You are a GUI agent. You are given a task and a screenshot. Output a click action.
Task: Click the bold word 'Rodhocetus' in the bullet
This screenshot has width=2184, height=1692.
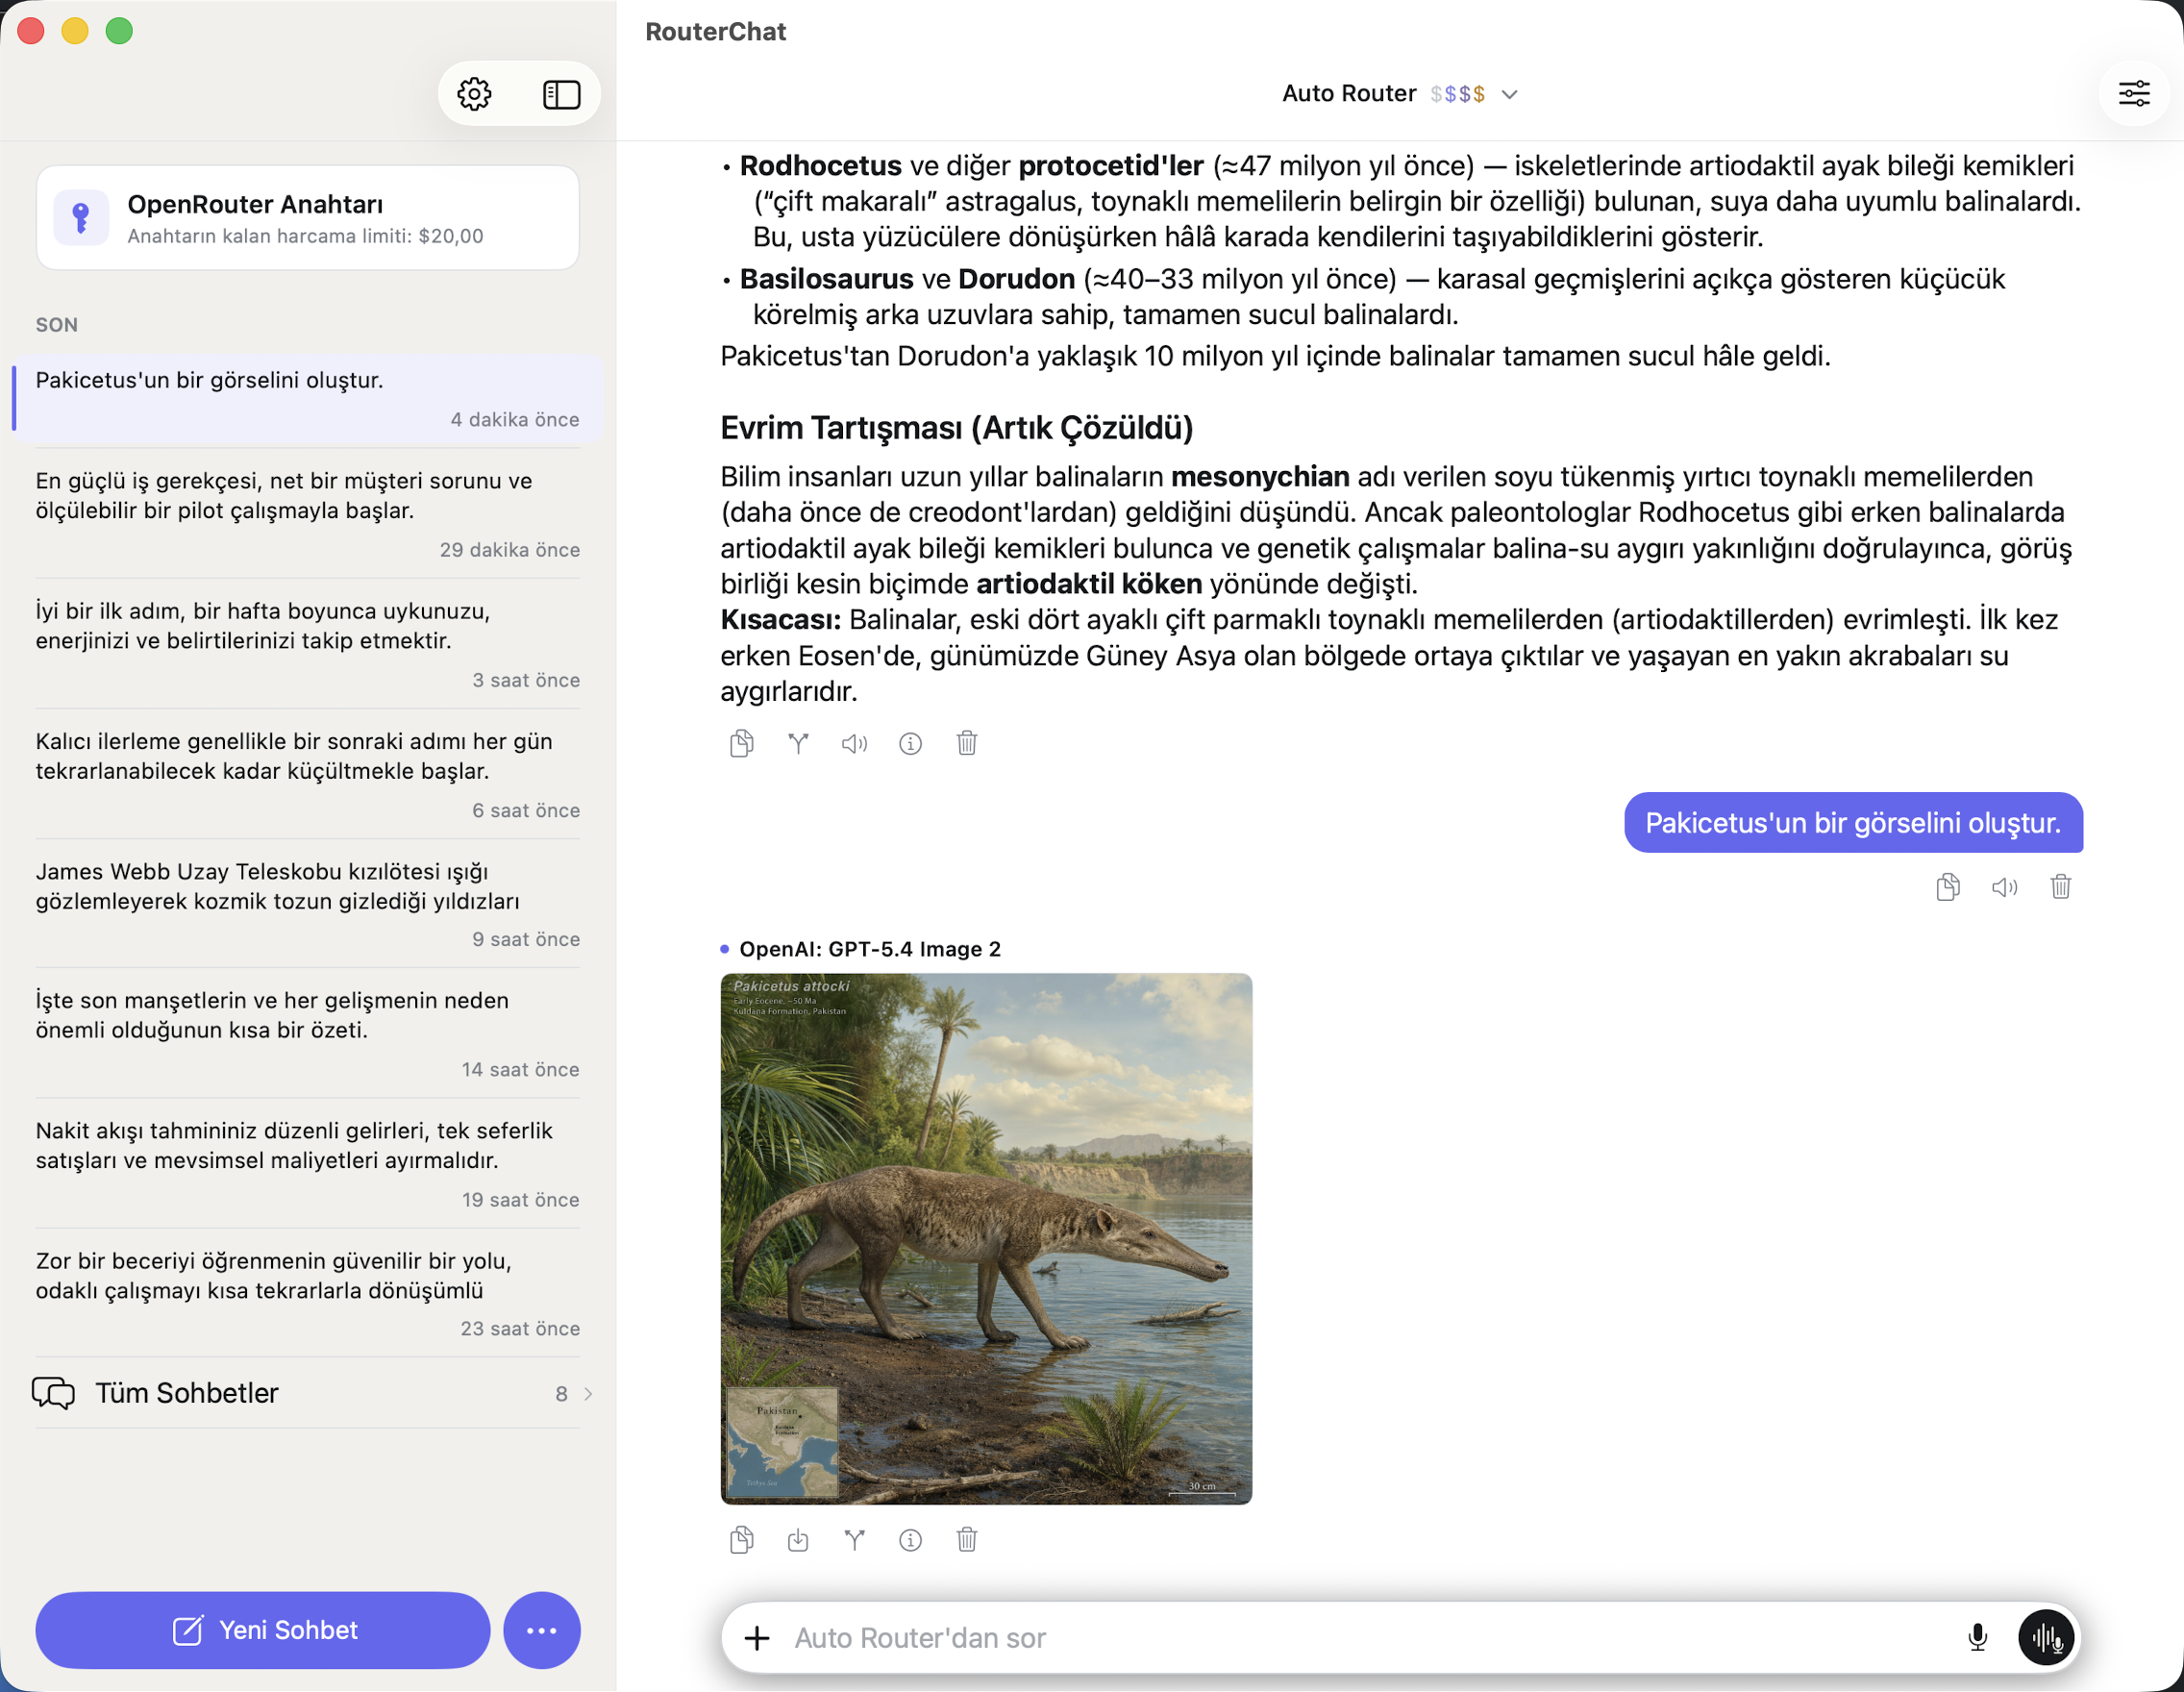pyautogui.click(x=821, y=166)
